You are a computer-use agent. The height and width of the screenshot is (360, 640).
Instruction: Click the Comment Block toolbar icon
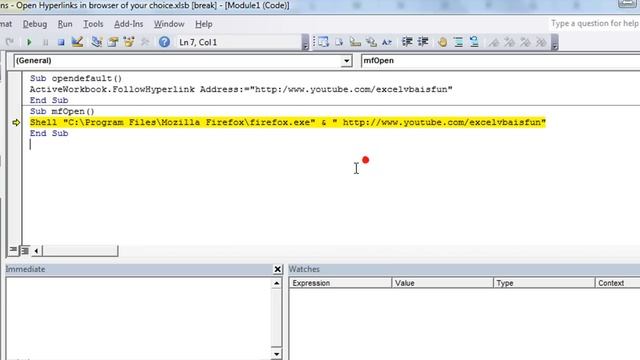point(458,42)
